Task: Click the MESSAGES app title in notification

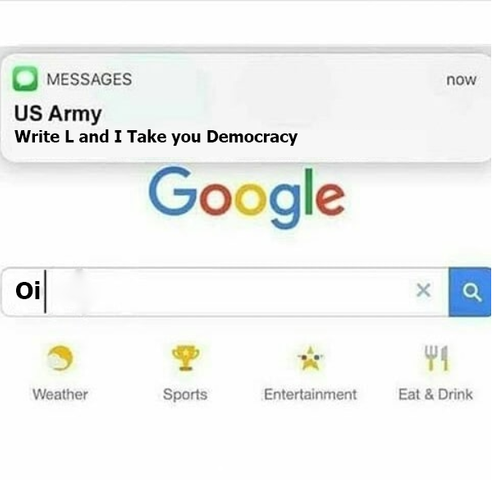Action: [89, 79]
